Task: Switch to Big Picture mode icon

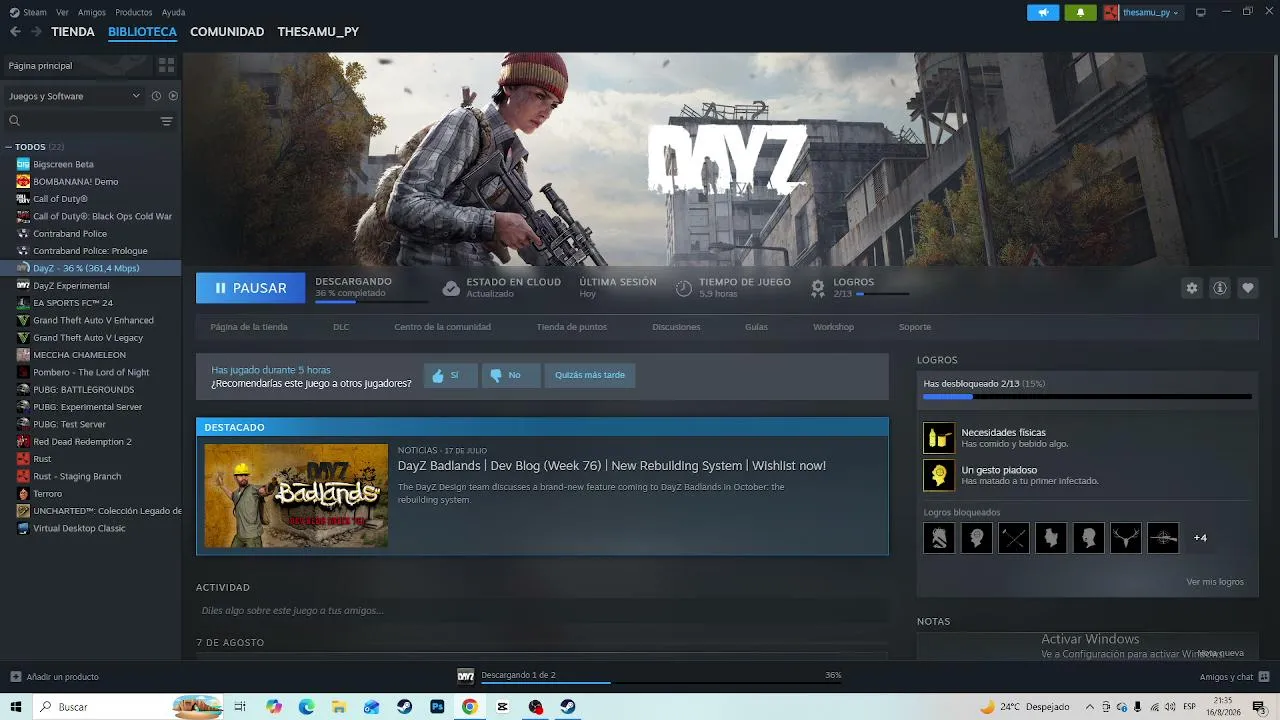Action: click(1201, 12)
